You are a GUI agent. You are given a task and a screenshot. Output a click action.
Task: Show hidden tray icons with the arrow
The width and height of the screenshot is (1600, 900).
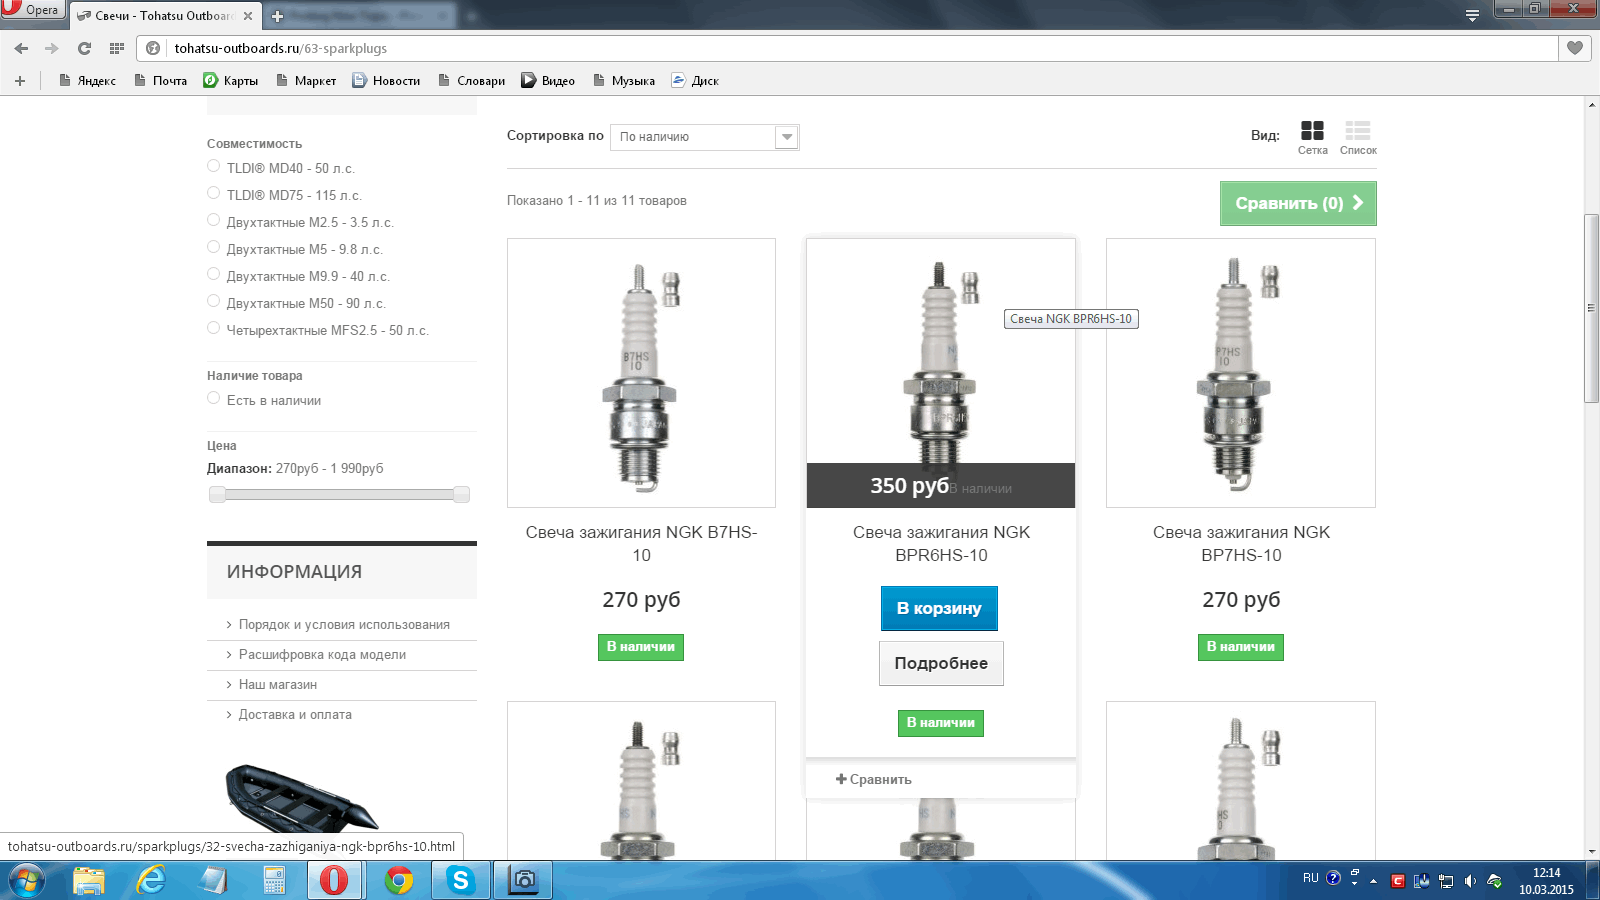[1374, 881]
